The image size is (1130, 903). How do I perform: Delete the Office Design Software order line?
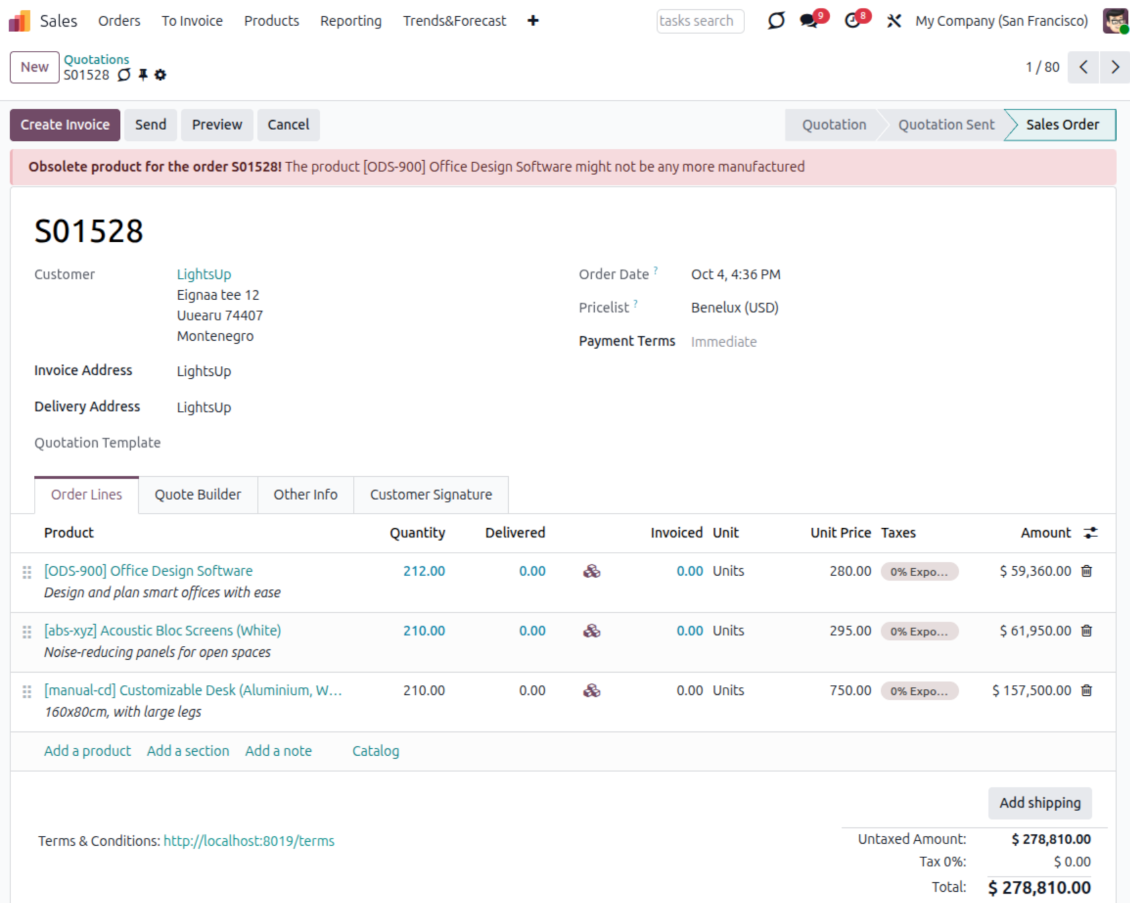coord(1087,571)
